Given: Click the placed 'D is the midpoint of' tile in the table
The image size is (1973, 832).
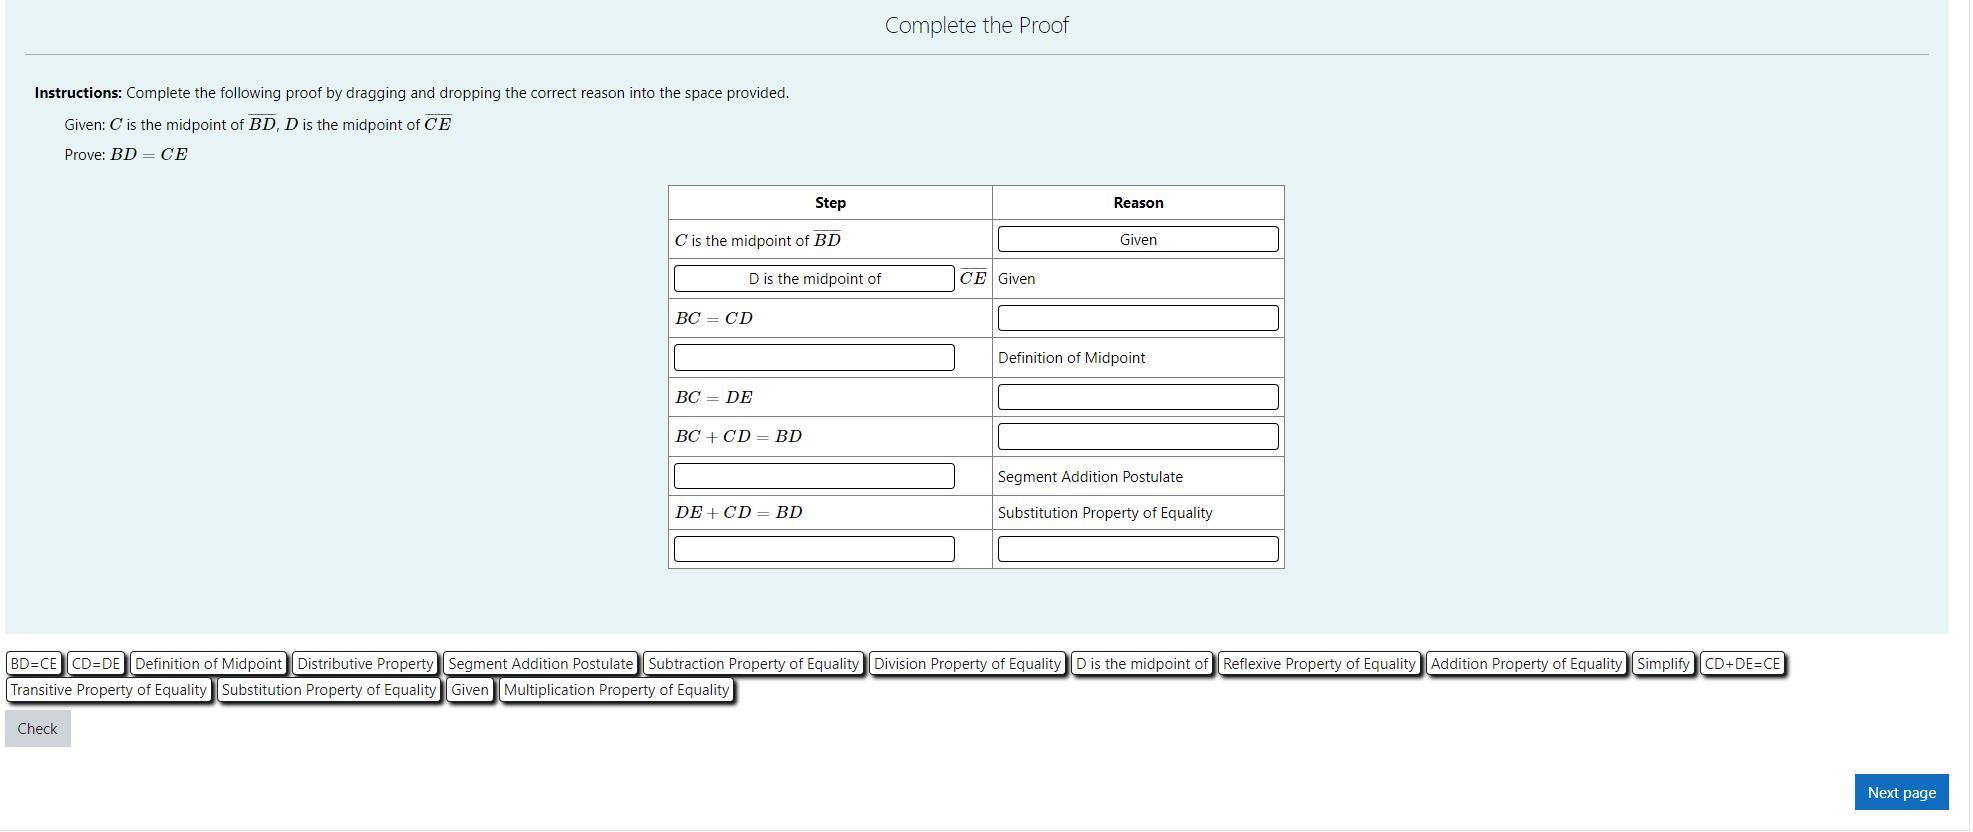Looking at the screenshot, I should (x=814, y=279).
